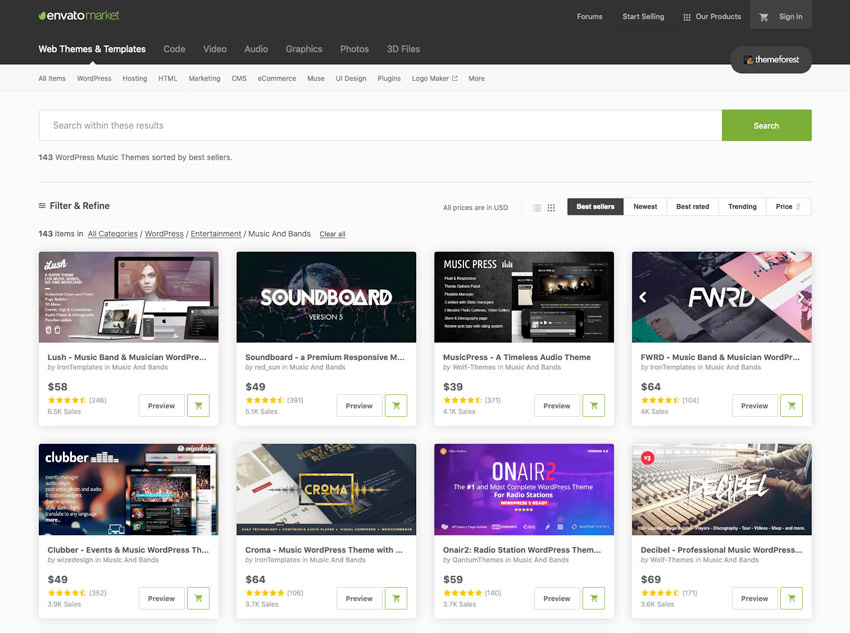Open Soundboard theme title link
Image resolution: width=850 pixels, height=633 pixels.
(325, 357)
